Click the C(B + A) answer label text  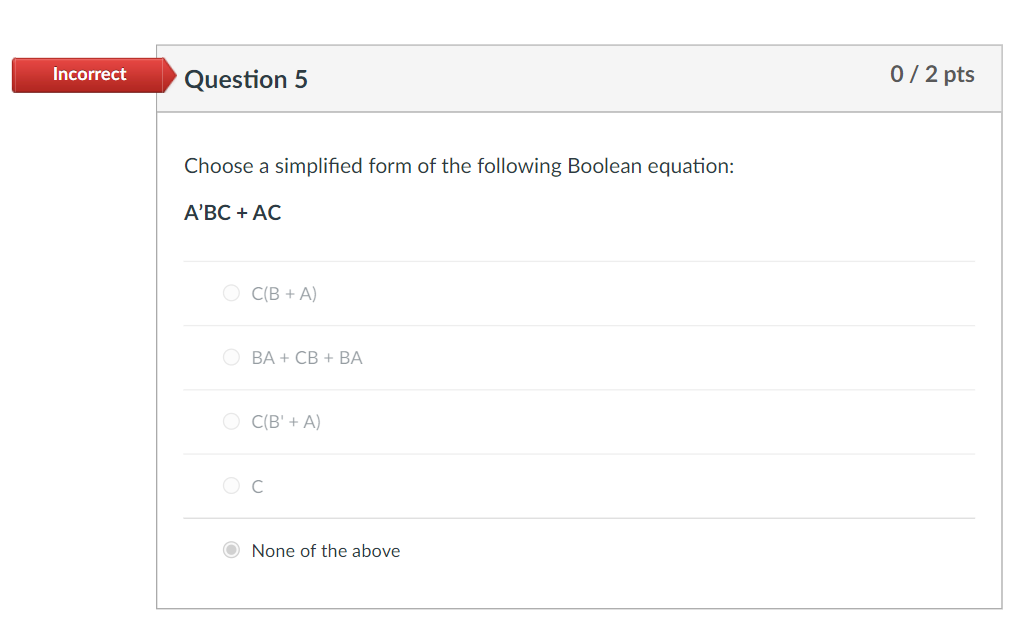point(285,293)
